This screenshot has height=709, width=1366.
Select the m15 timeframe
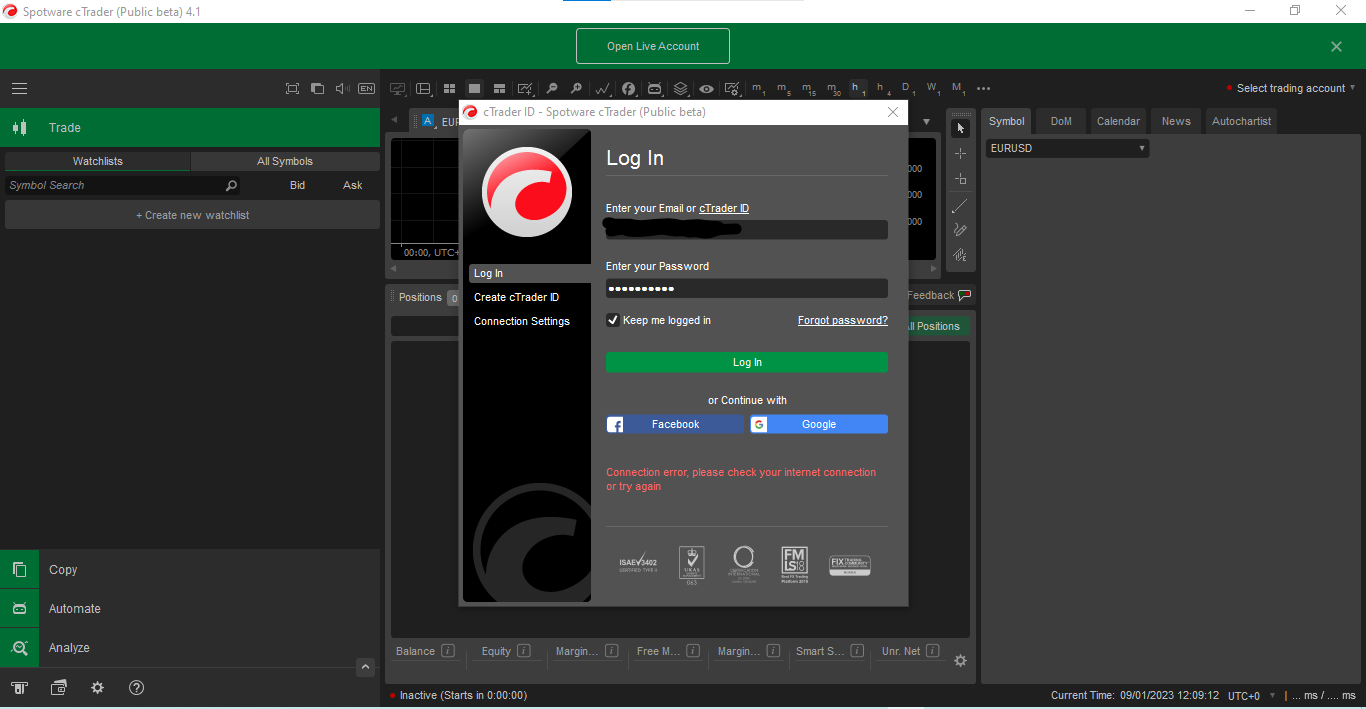tap(808, 88)
